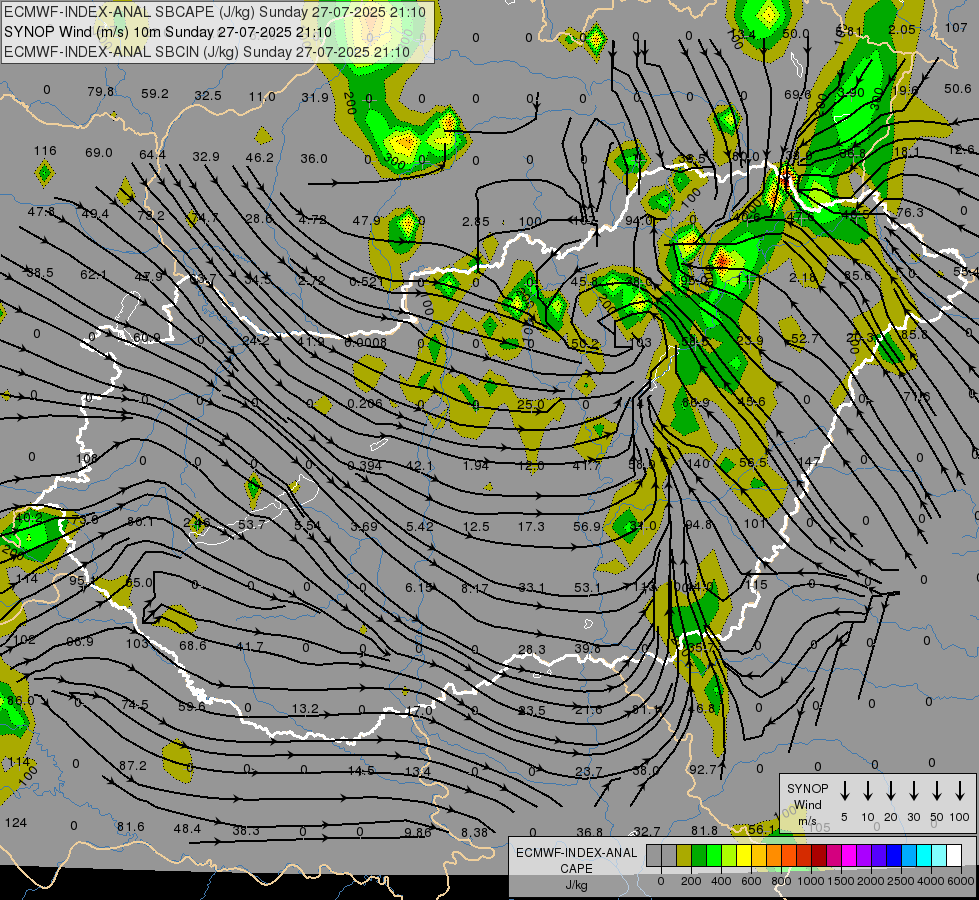This screenshot has width=979, height=900.
Task: Click the map value '74.5'
Action: pos(135,705)
